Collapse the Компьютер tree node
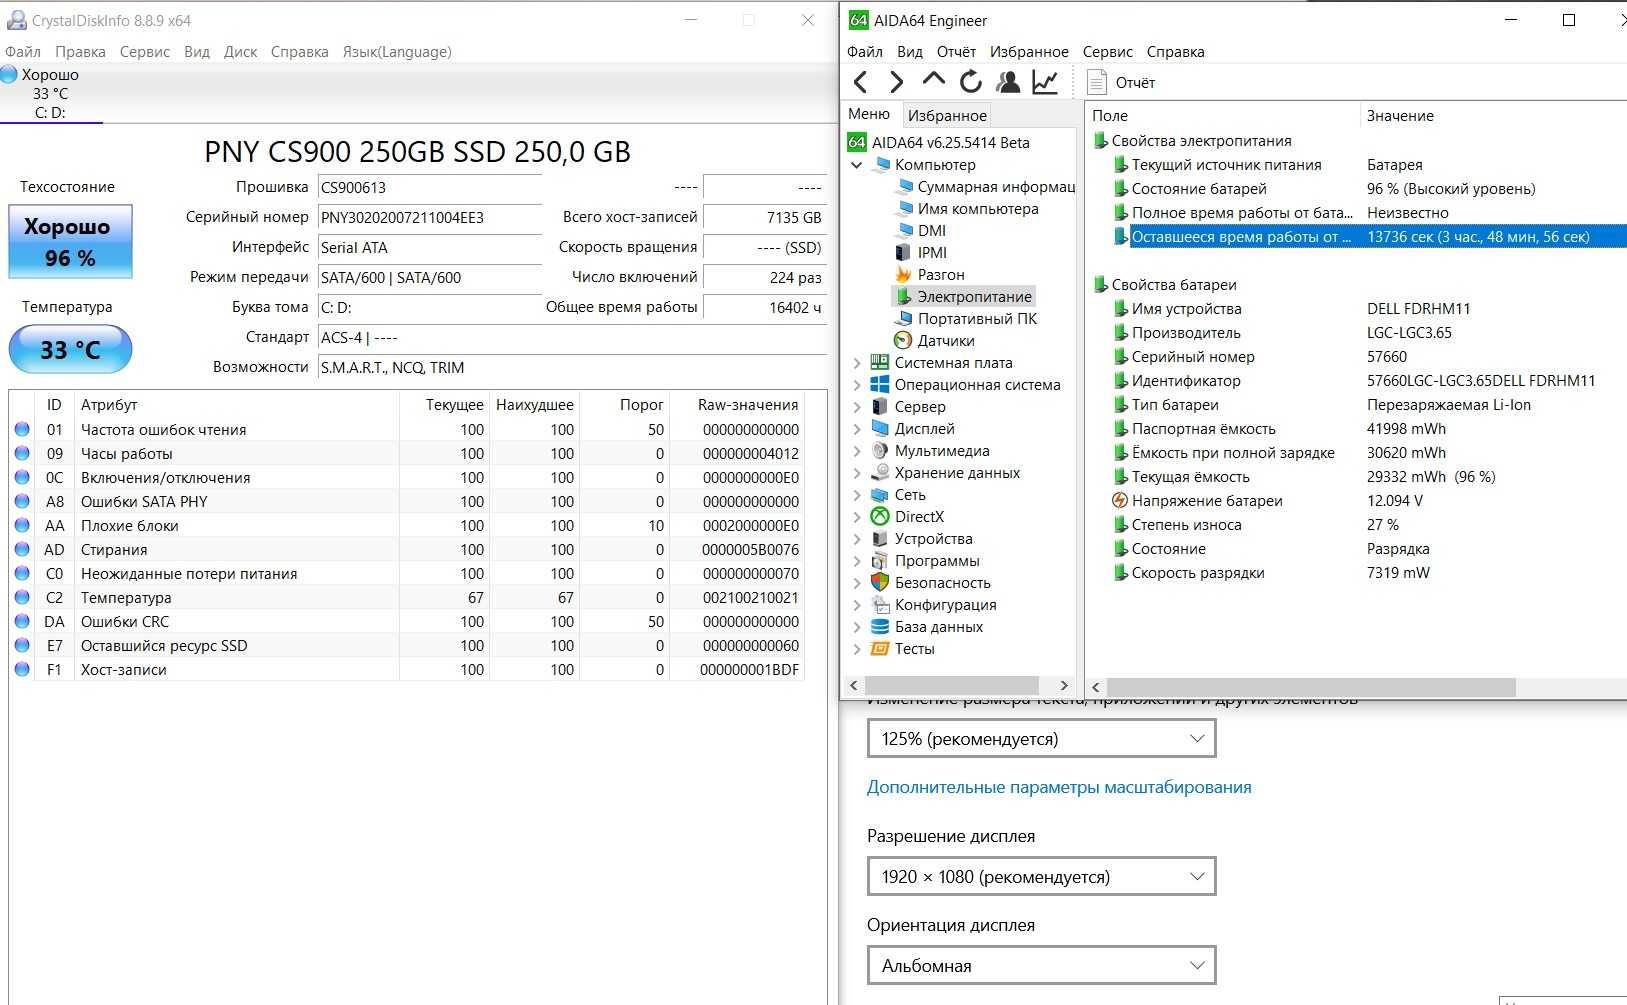The image size is (1627, 1005). (857, 165)
